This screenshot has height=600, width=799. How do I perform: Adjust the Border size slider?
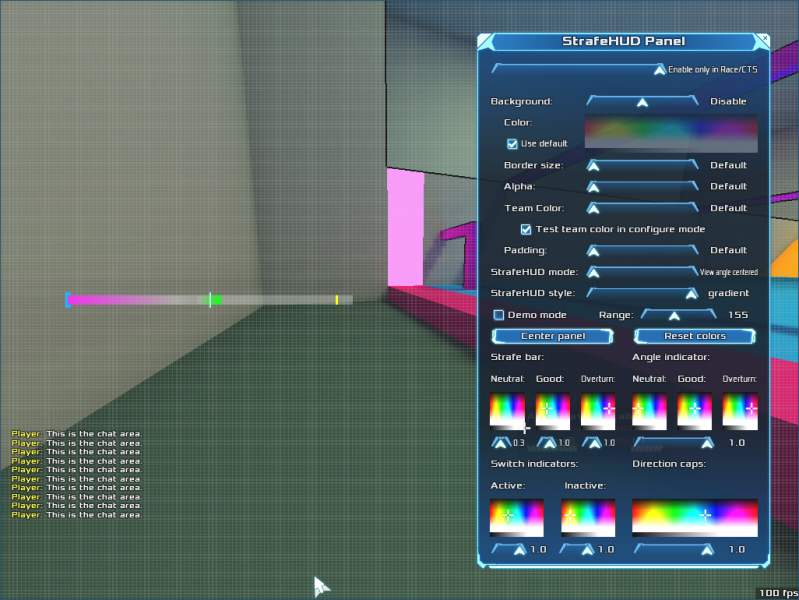pyautogui.click(x=642, y=165)
